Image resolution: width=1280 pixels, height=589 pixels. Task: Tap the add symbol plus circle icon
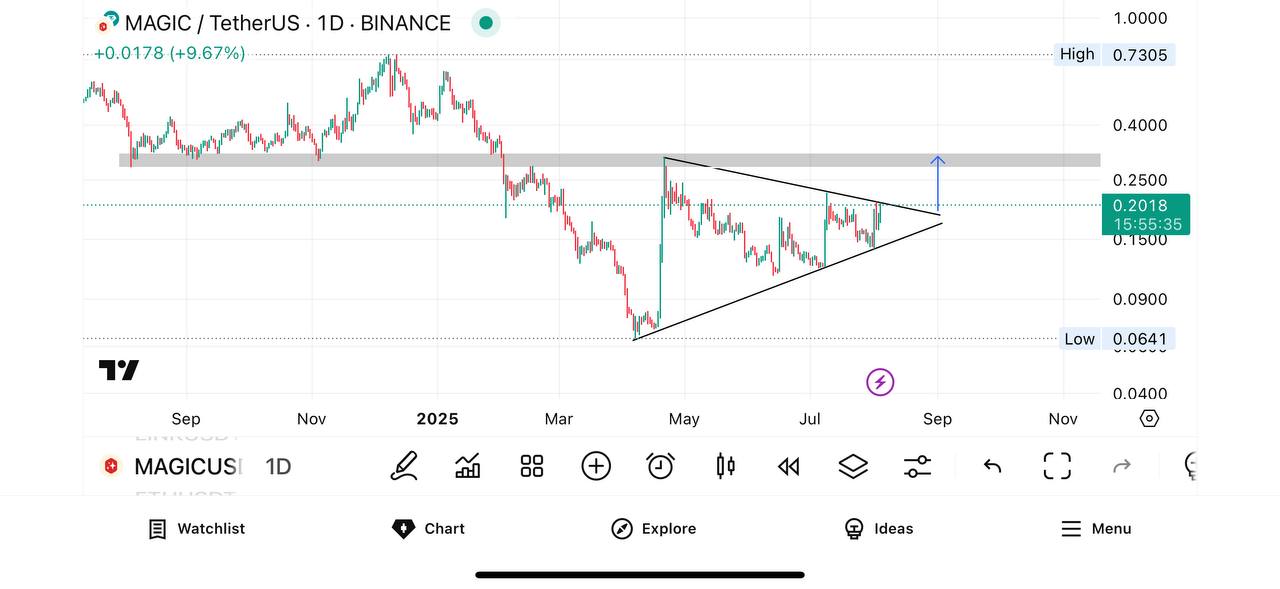(596, 466)
